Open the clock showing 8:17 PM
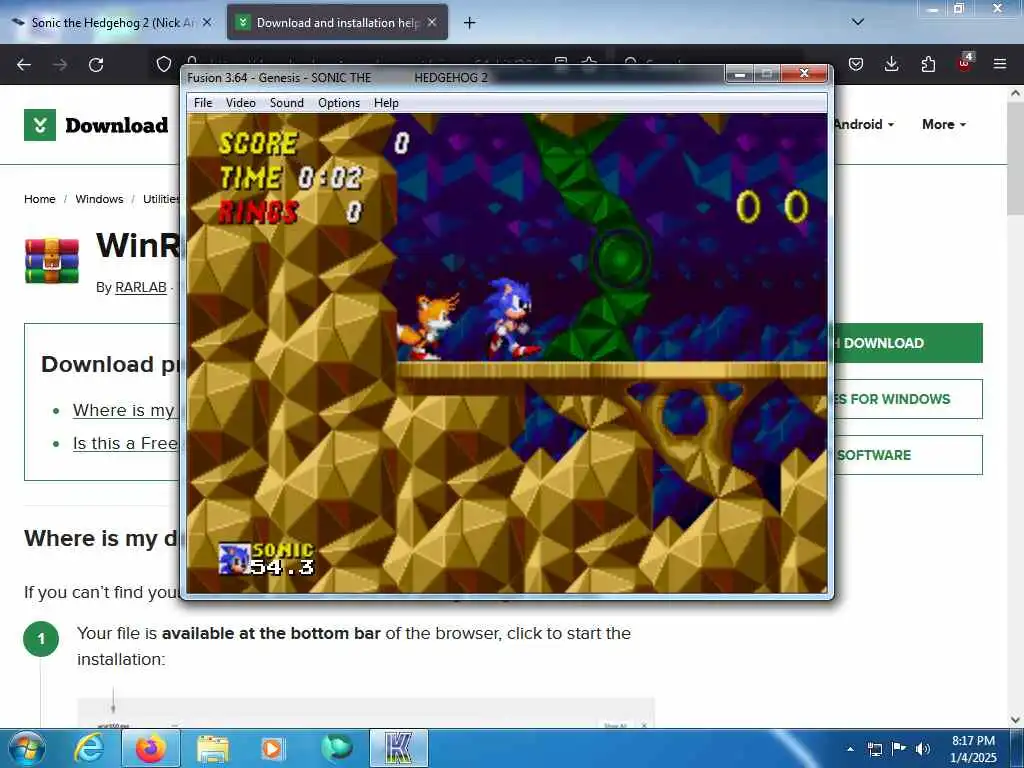This screenshot has height=768, width=1024. (973, 749)
